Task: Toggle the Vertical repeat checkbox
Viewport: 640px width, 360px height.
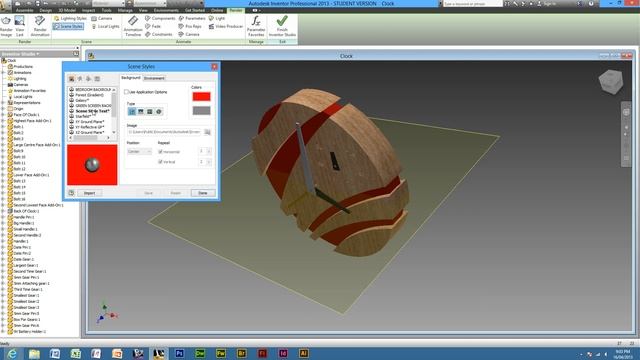Action: pos(160,162)
